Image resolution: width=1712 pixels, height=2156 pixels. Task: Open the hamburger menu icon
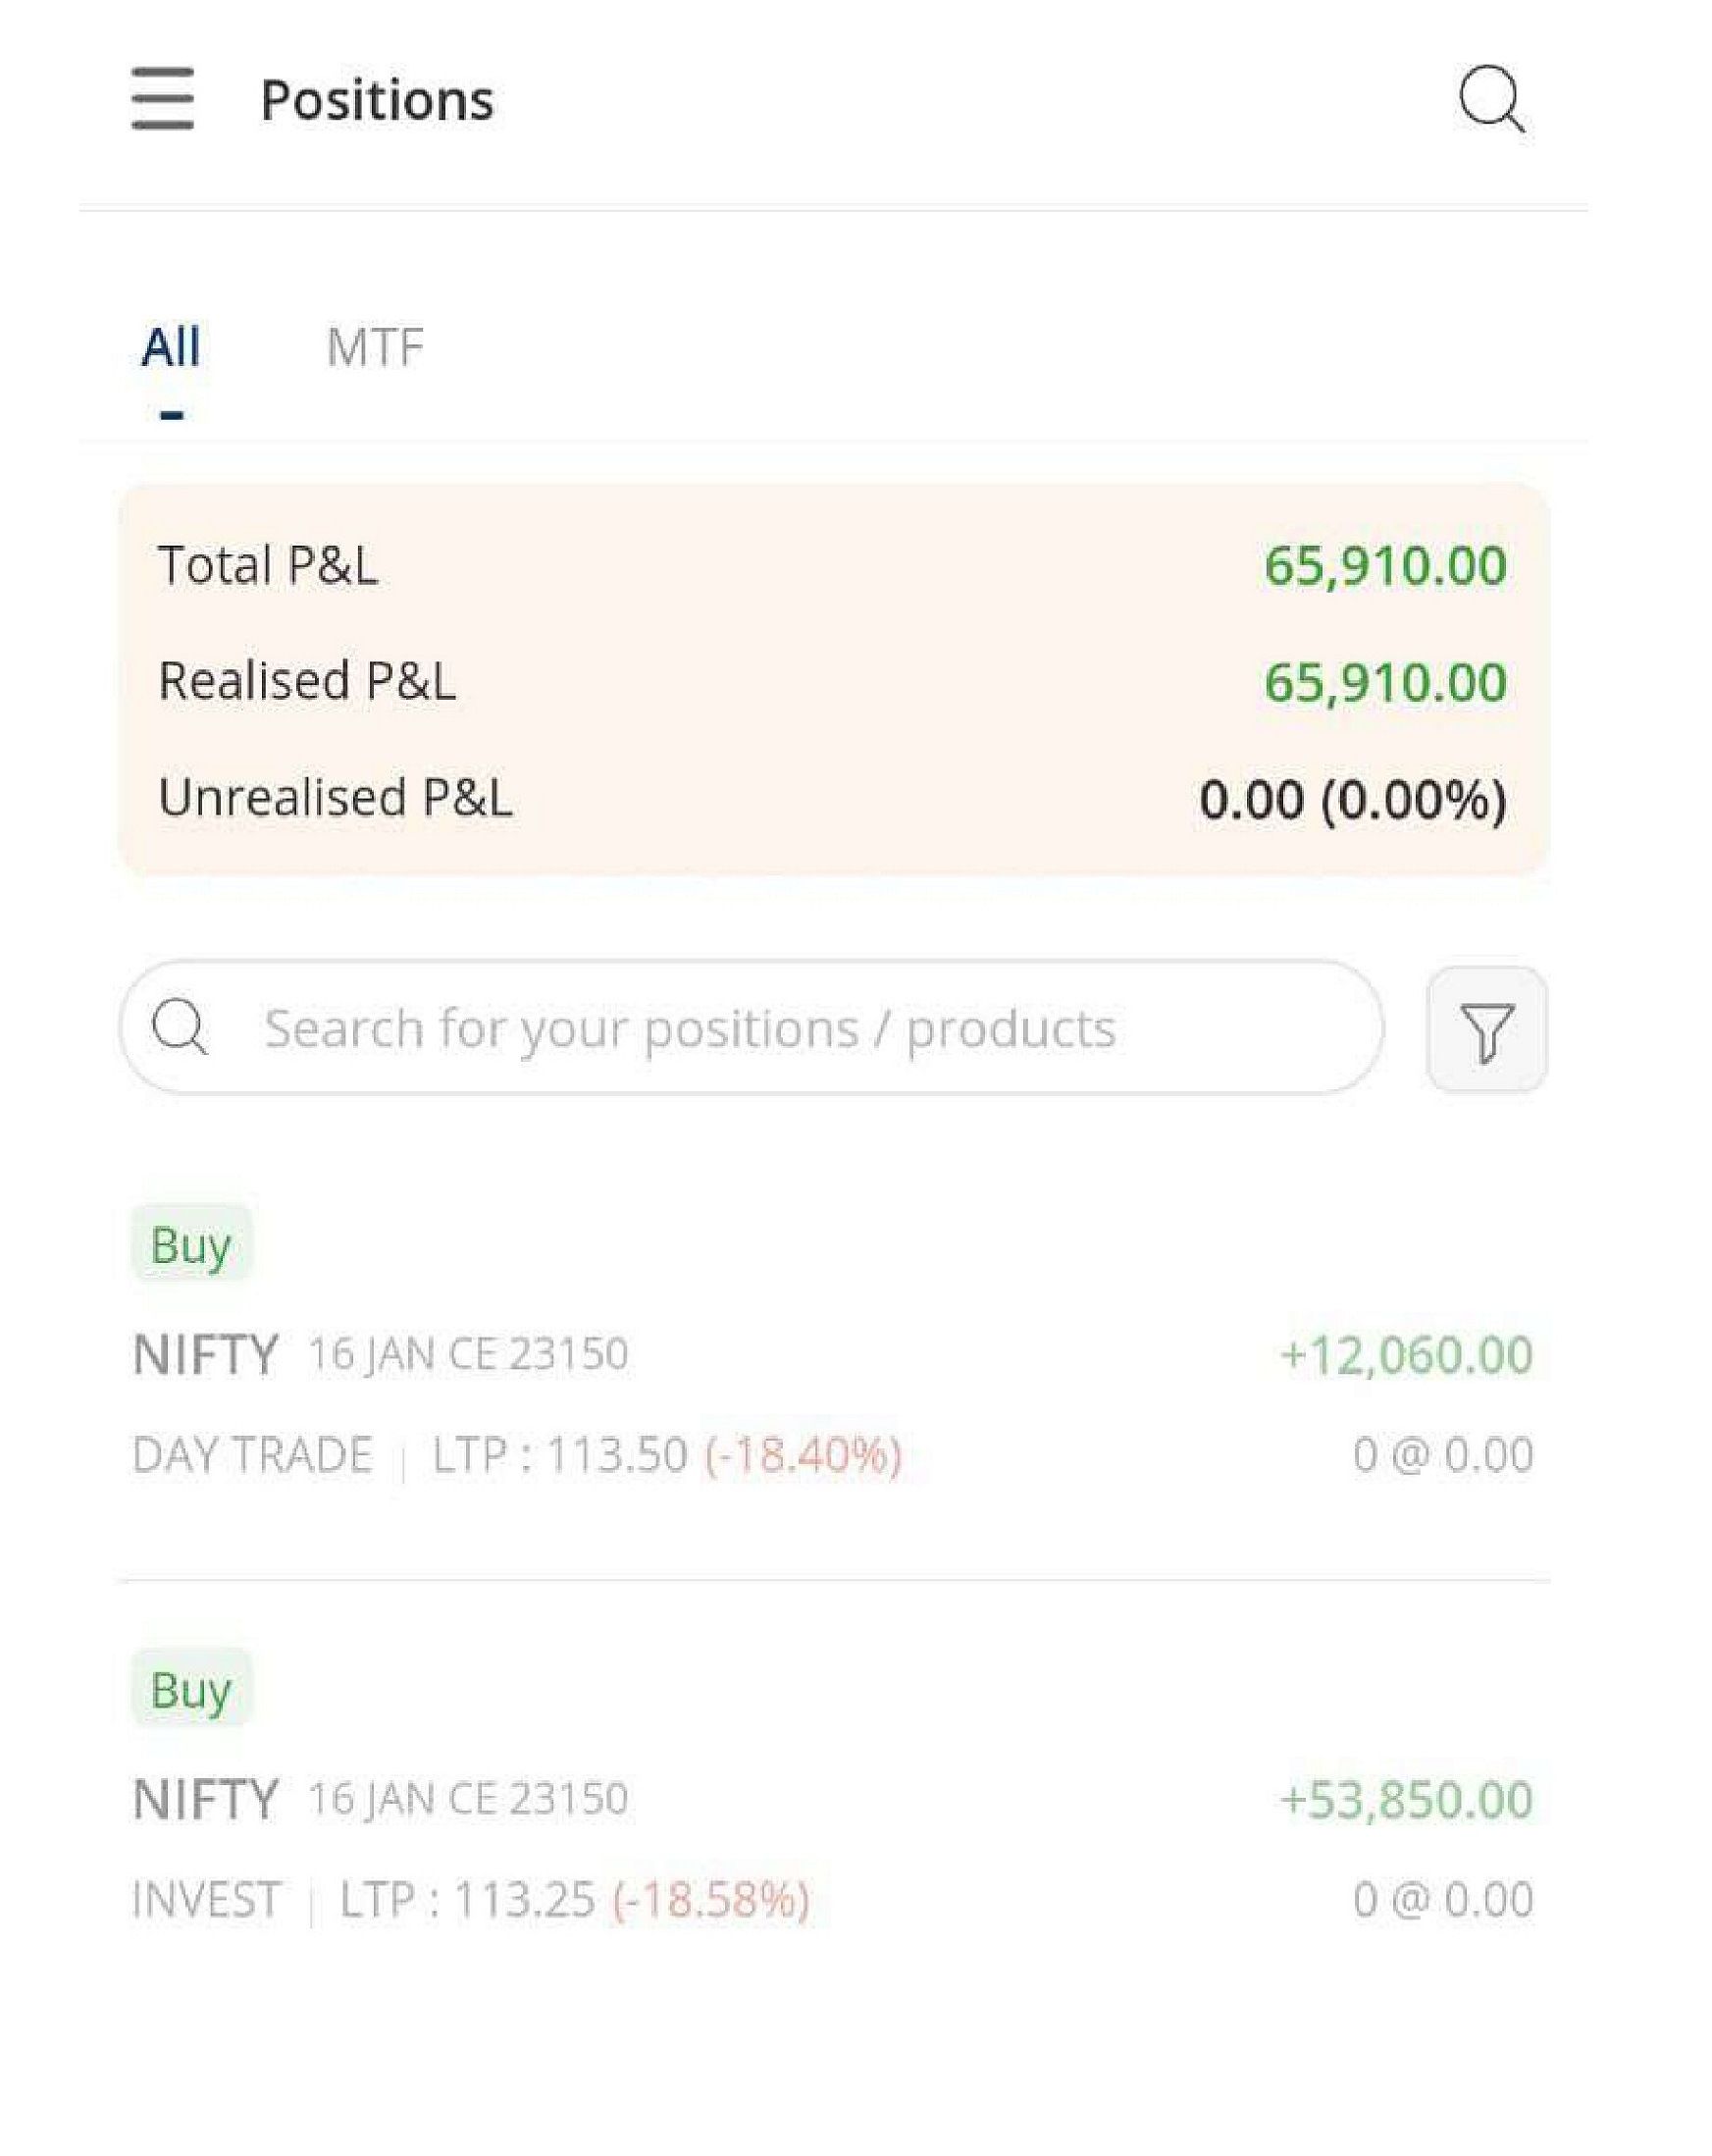(x=162, y=99)
